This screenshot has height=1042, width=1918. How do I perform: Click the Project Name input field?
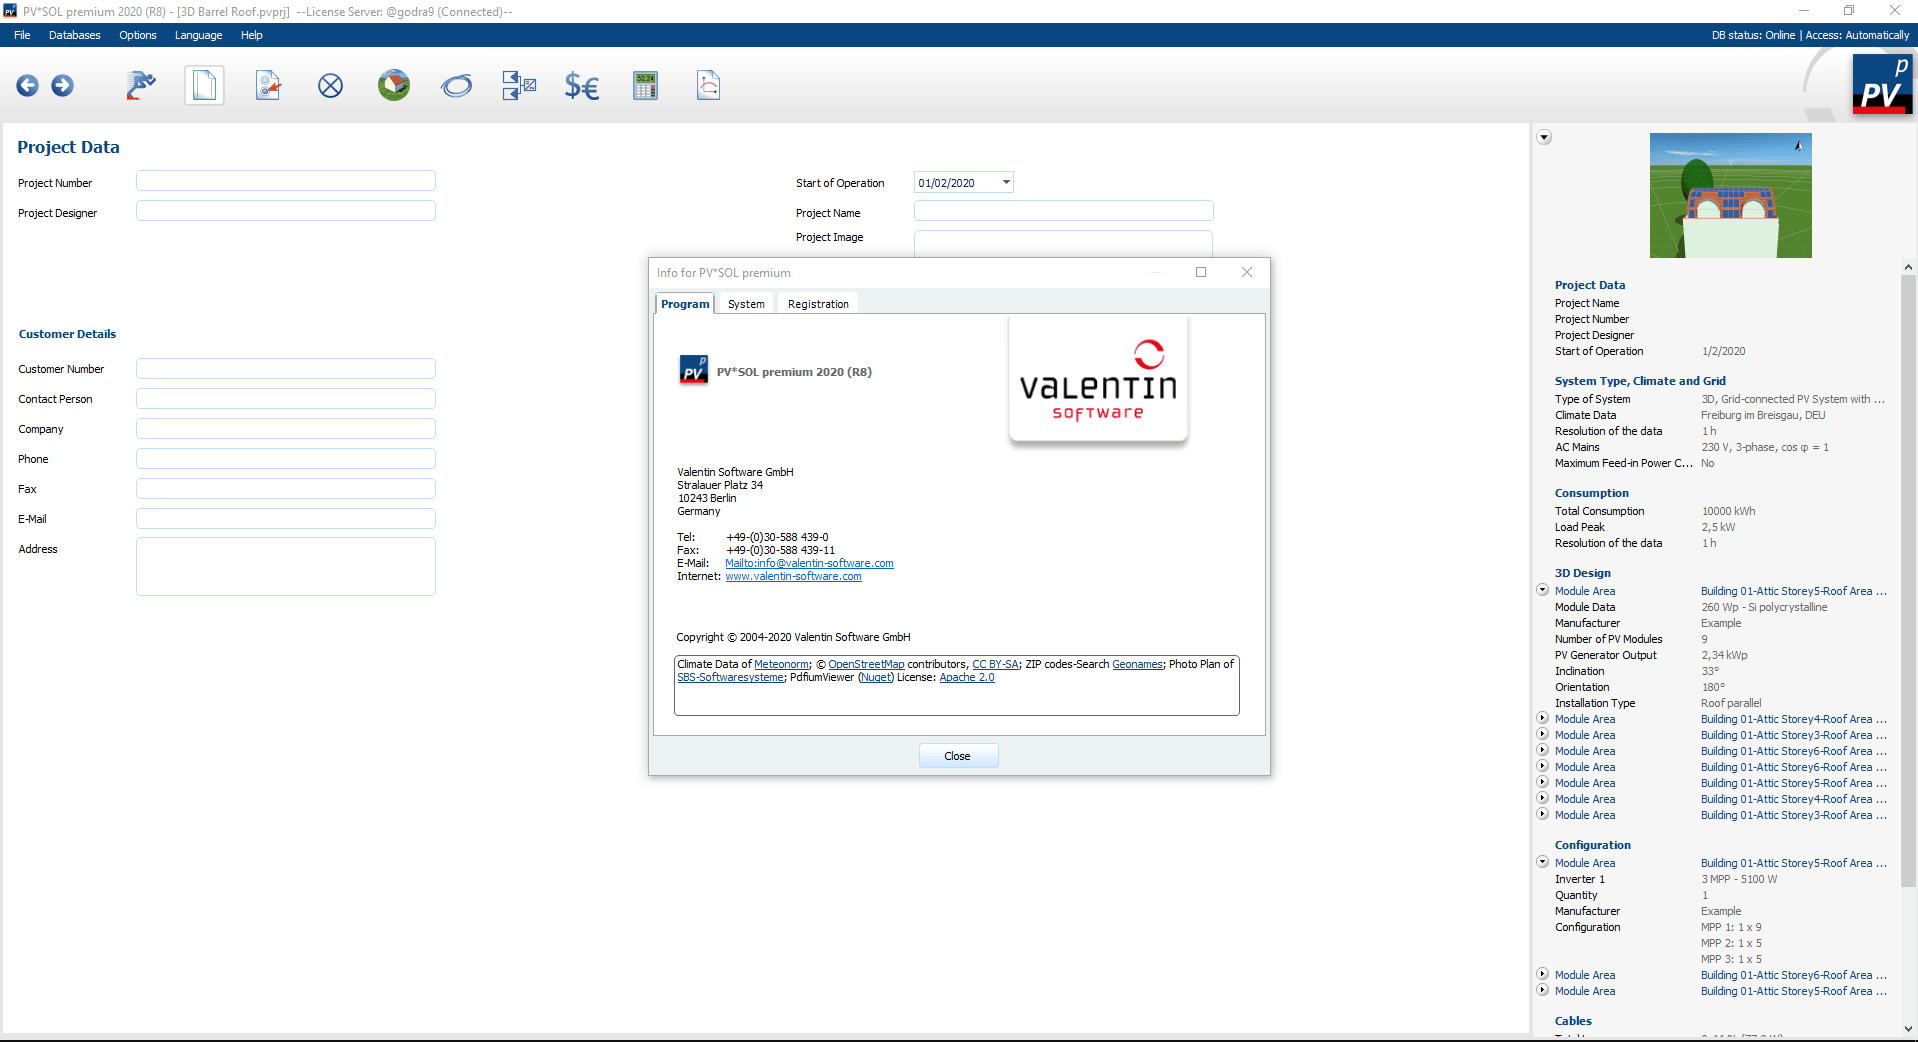(x=1063, y=211)
